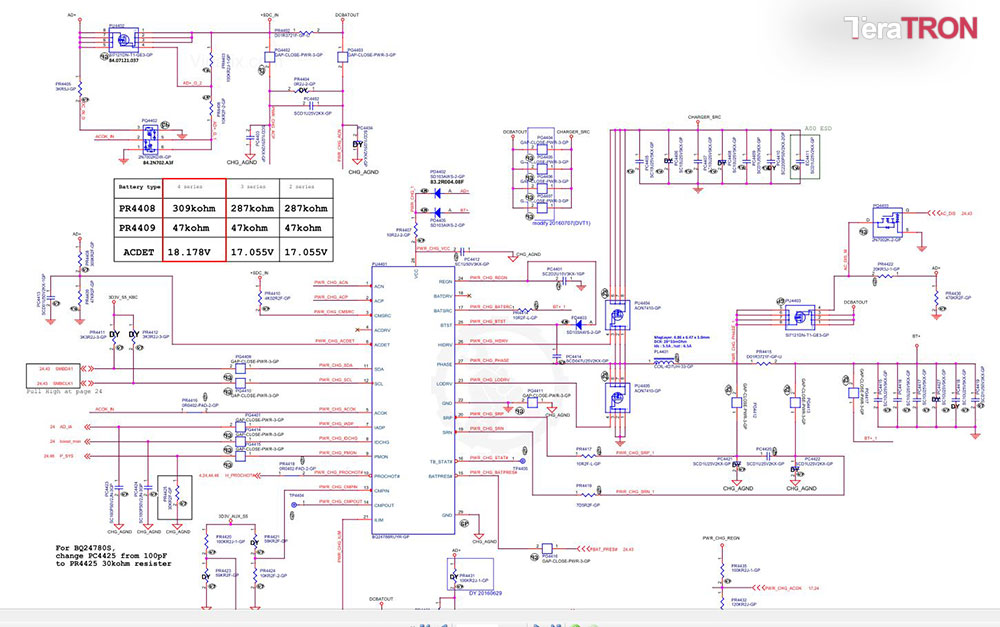Click the PR4409 row label in the table
1000x627 pixels.
137,228
